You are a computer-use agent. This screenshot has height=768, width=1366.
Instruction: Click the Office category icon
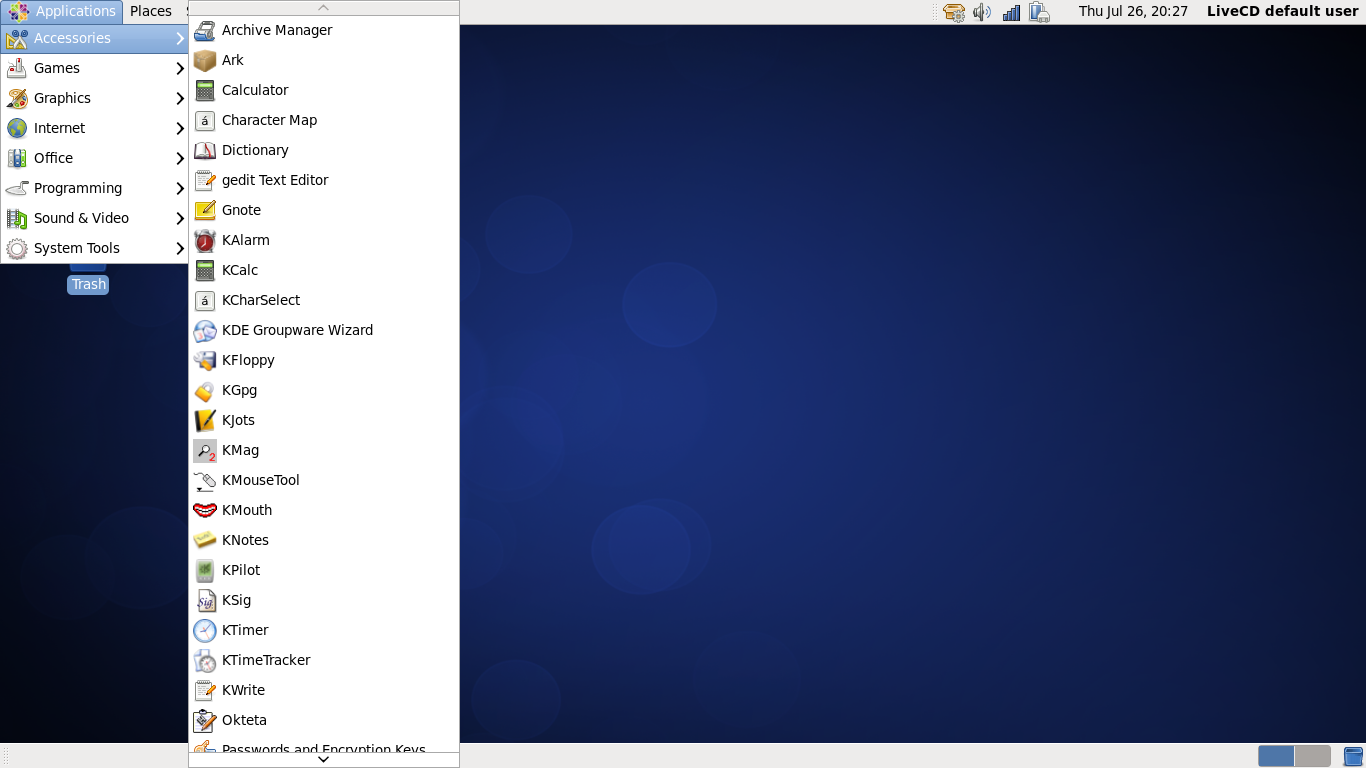17,158
